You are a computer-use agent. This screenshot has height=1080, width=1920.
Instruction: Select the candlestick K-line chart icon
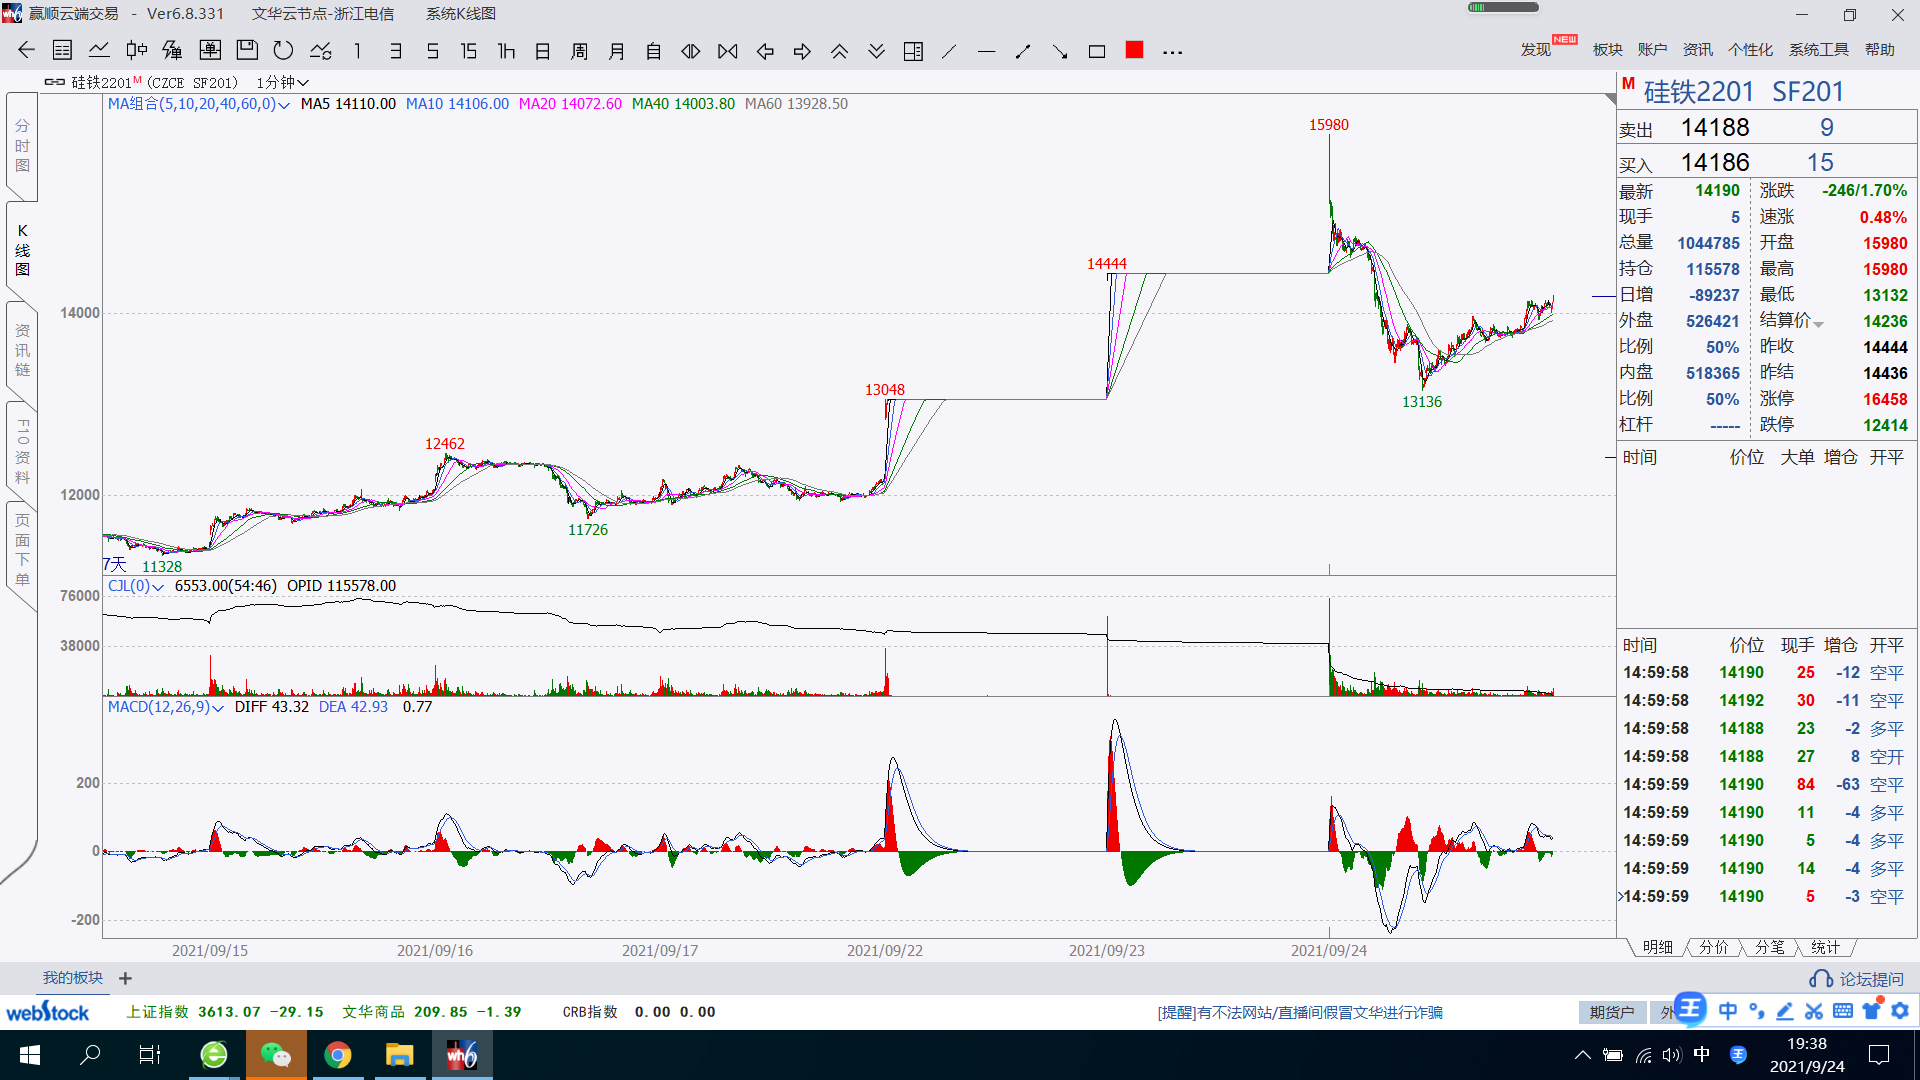coord(136,51)
